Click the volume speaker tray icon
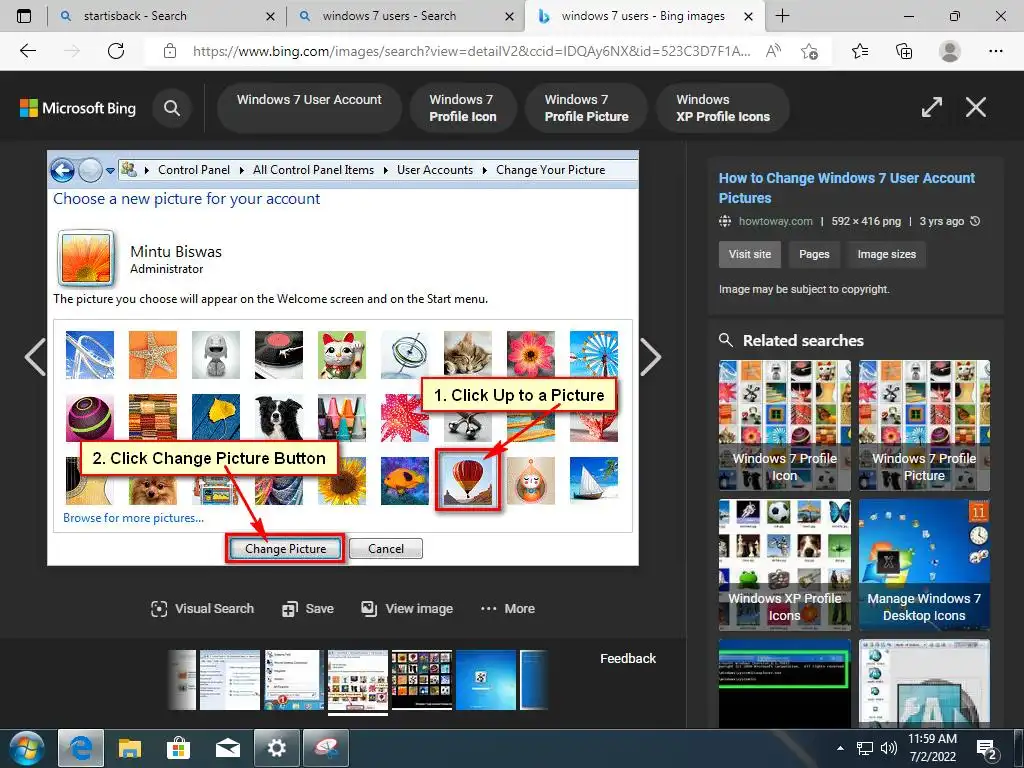The width and height of the screenshot is (1024, 768). click(x=888, y=748)
